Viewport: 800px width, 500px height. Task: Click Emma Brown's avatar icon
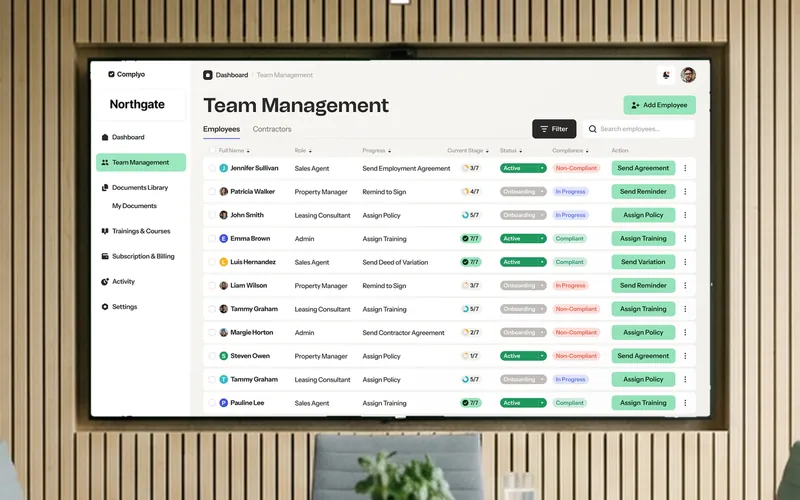pyautogui.click(x=223, y=238)
